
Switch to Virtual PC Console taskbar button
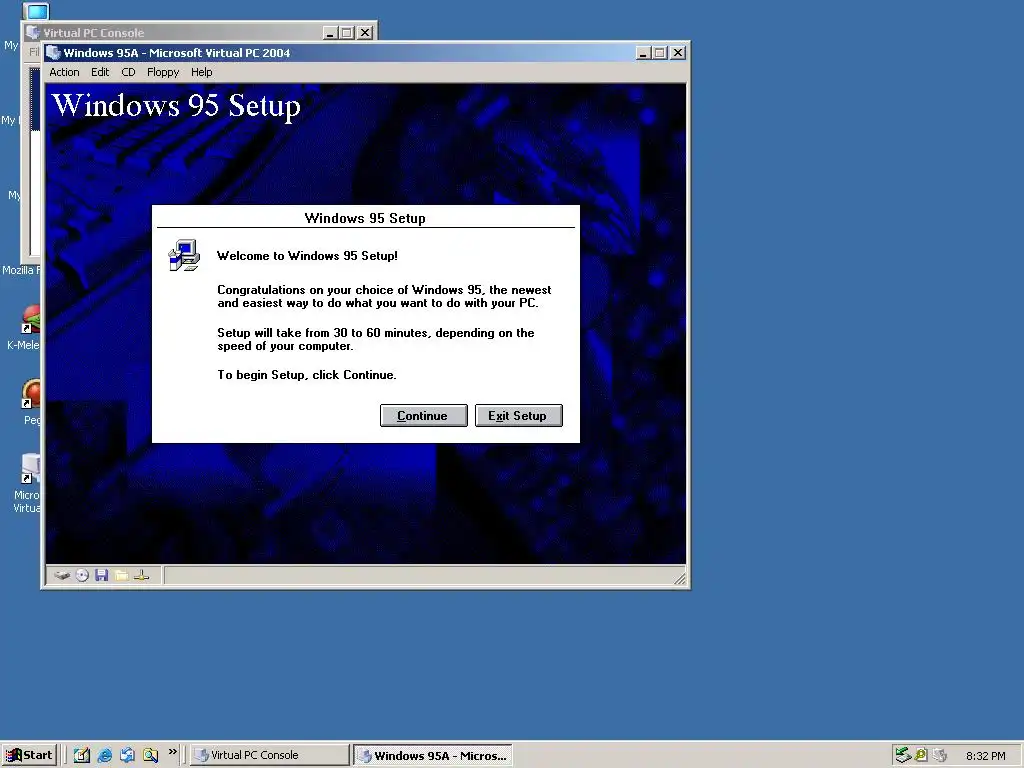point(270,755)
